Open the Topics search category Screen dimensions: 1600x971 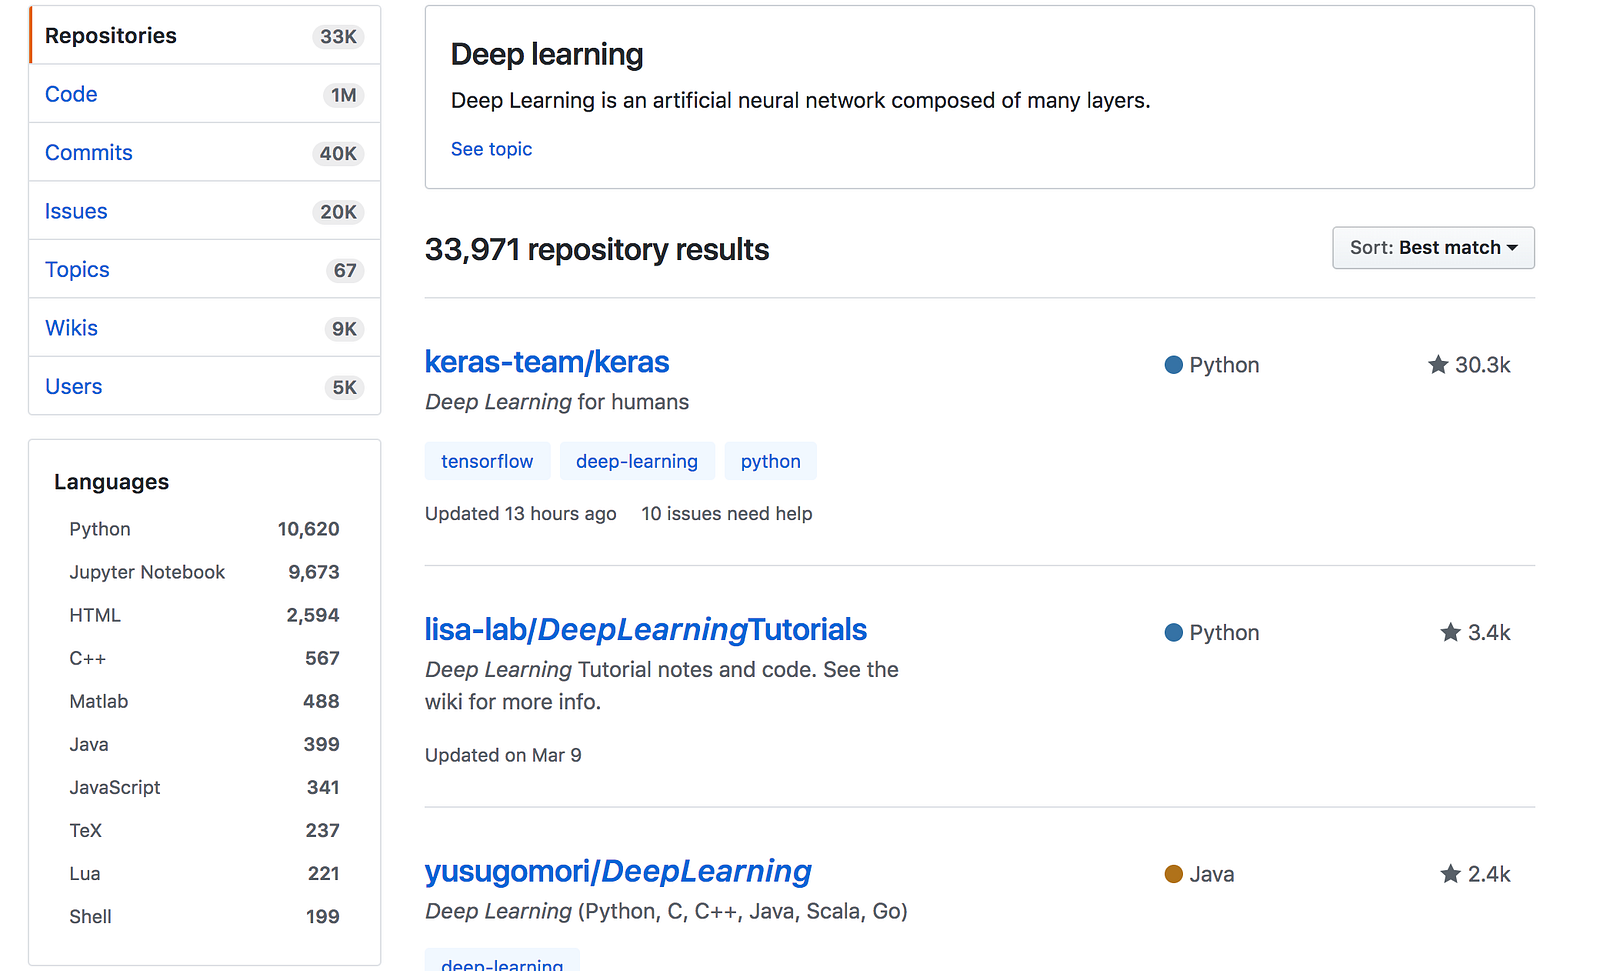pyautogui.click(x=205, y=270)
